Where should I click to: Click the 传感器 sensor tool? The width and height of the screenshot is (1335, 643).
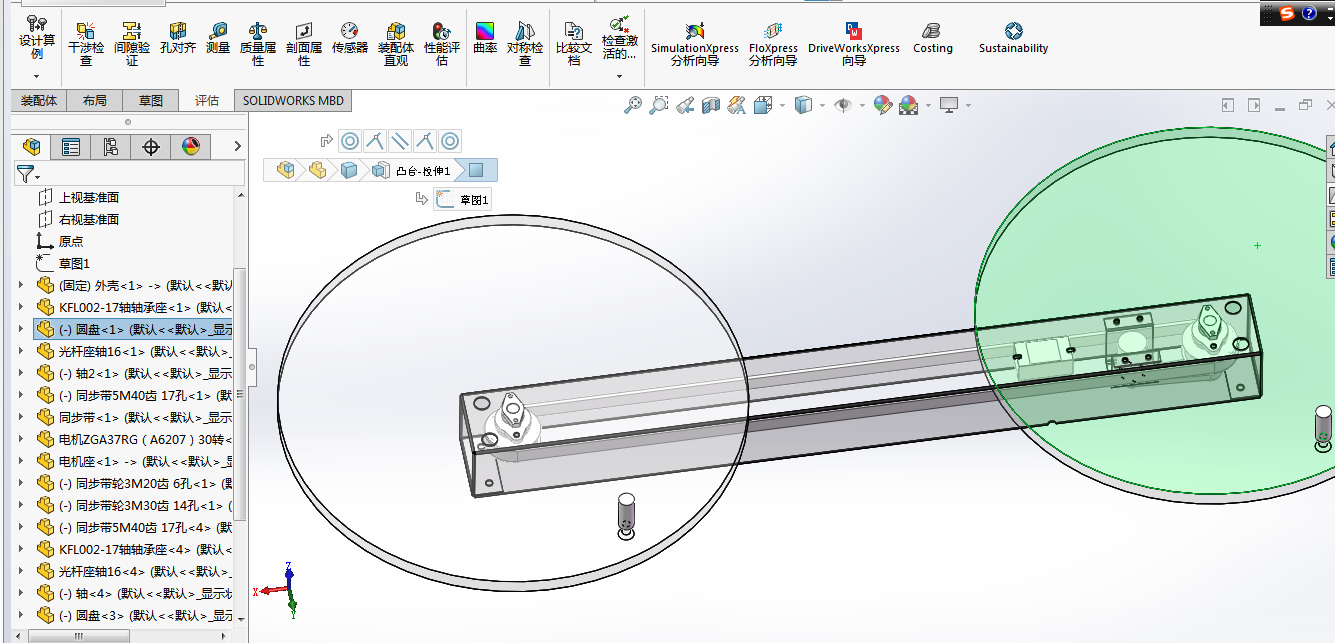[x=350, y=38]
